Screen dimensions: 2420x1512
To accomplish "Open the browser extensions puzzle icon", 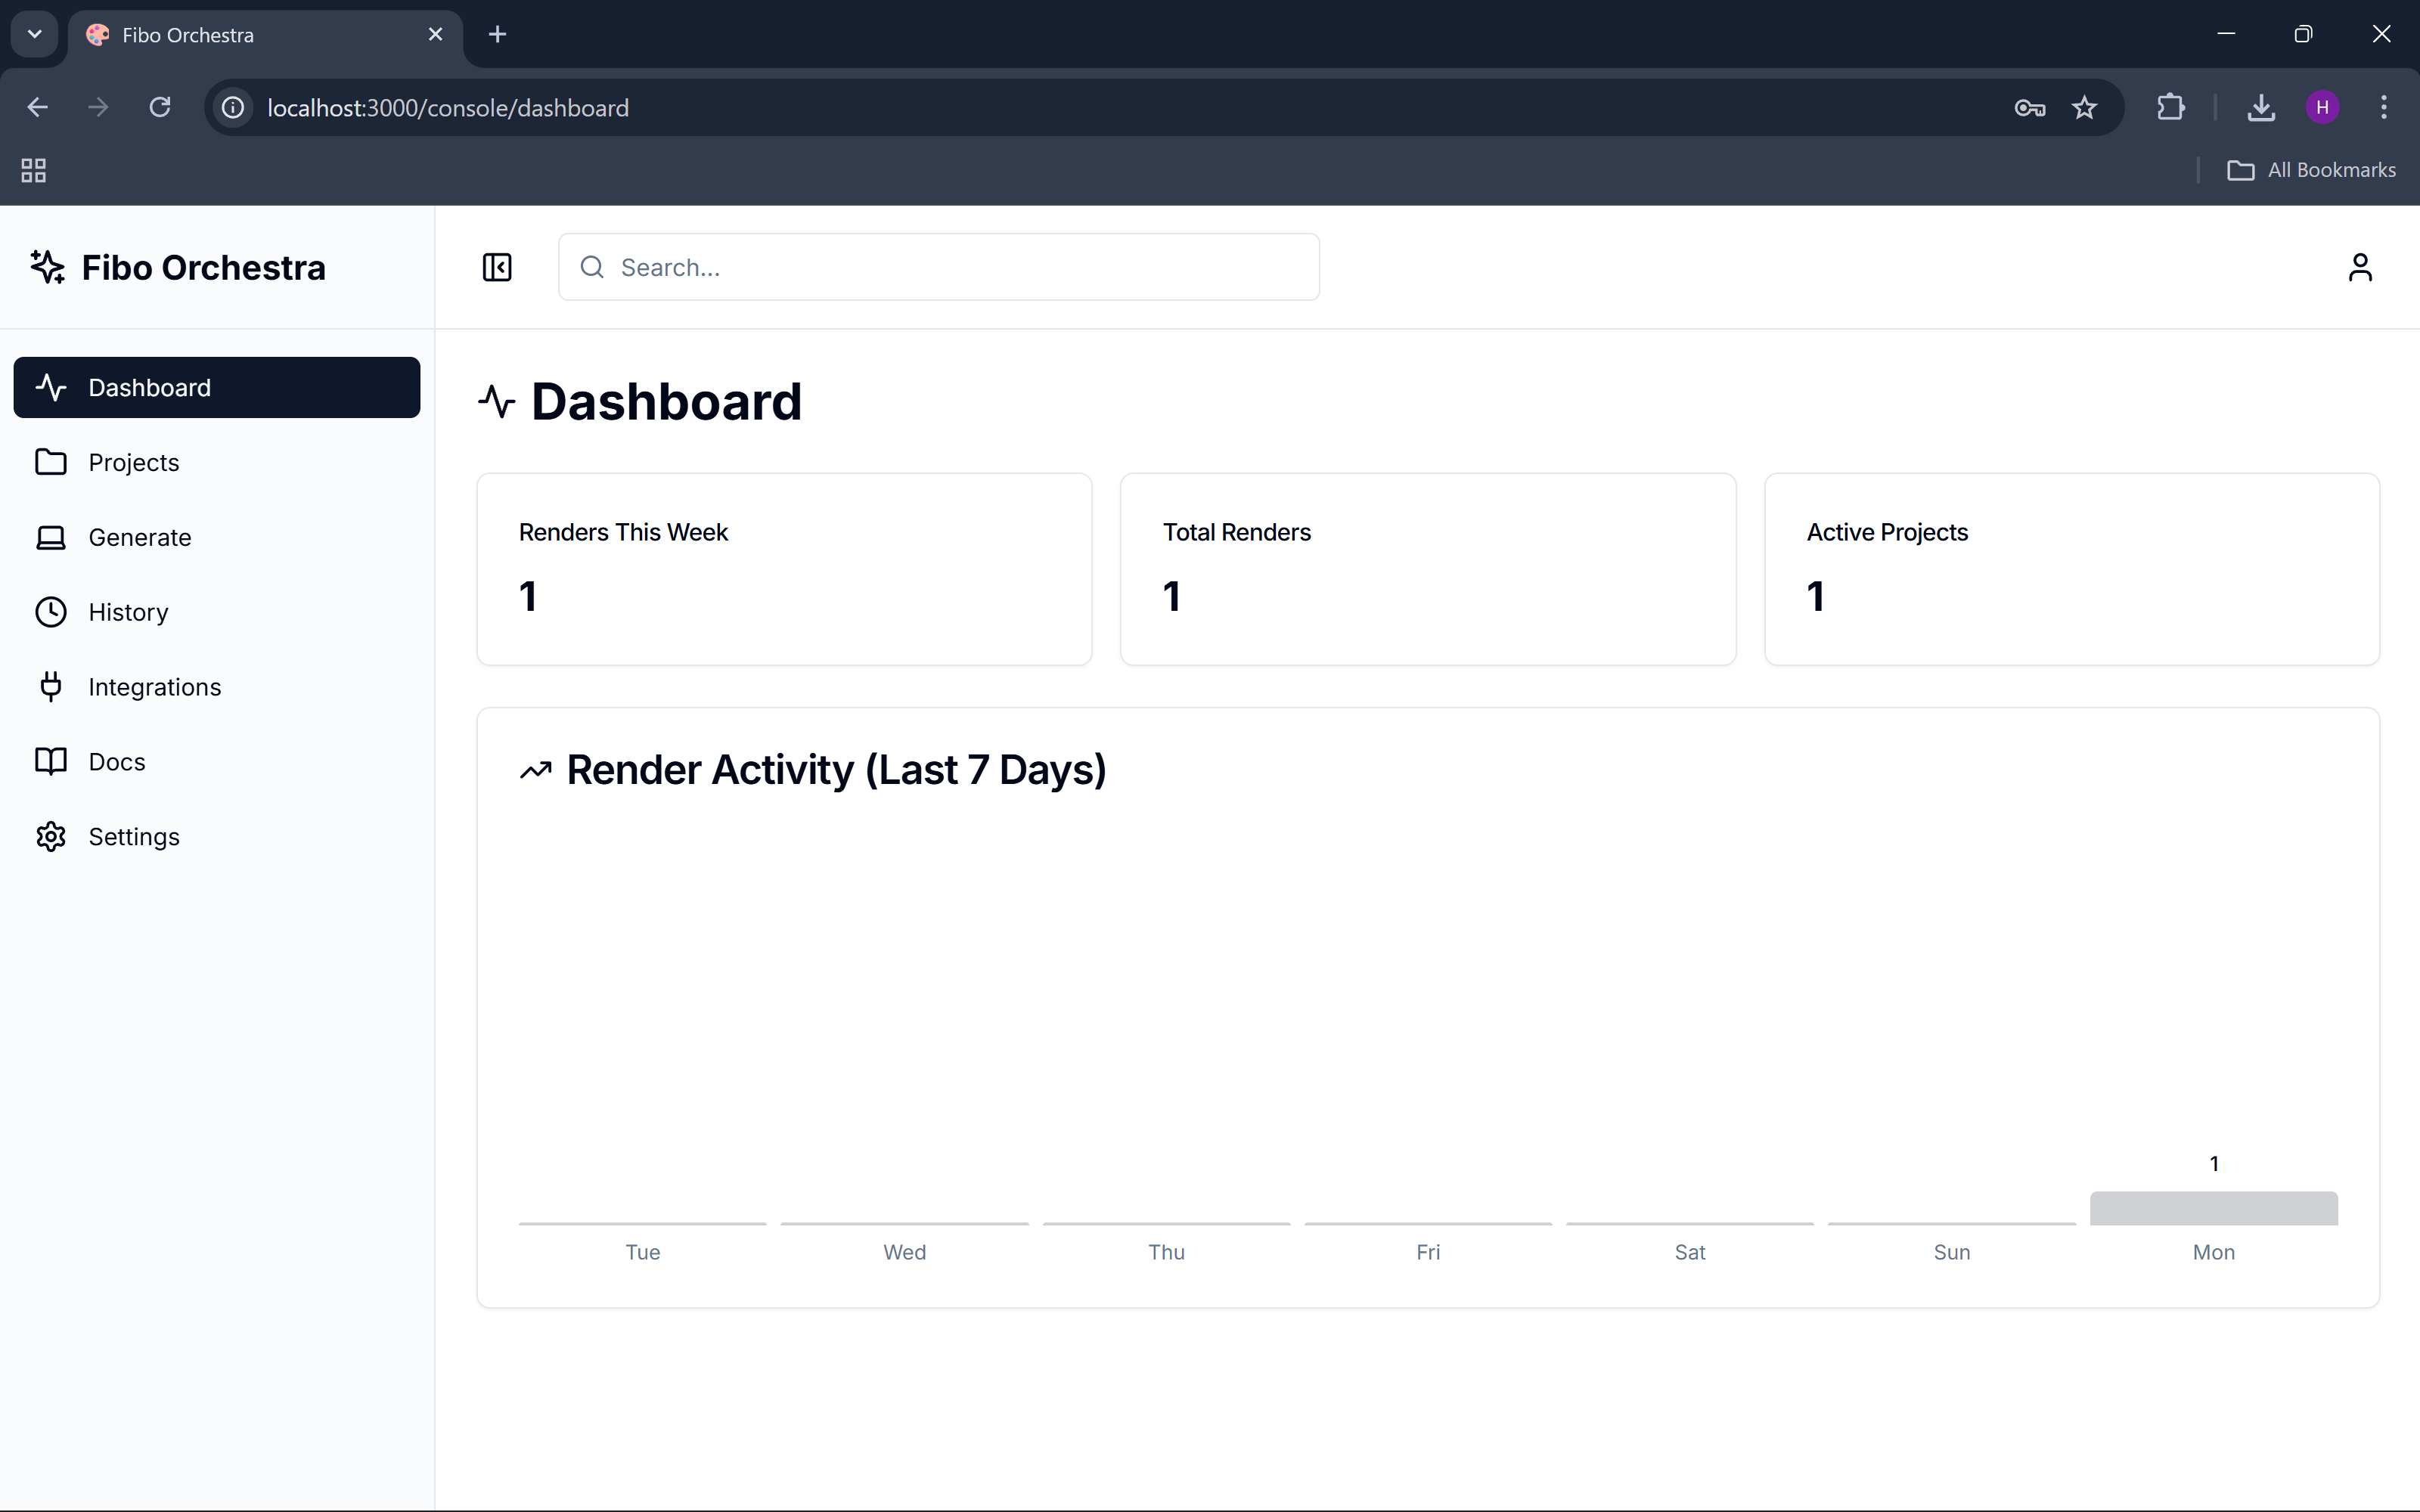I will 2170,108.
